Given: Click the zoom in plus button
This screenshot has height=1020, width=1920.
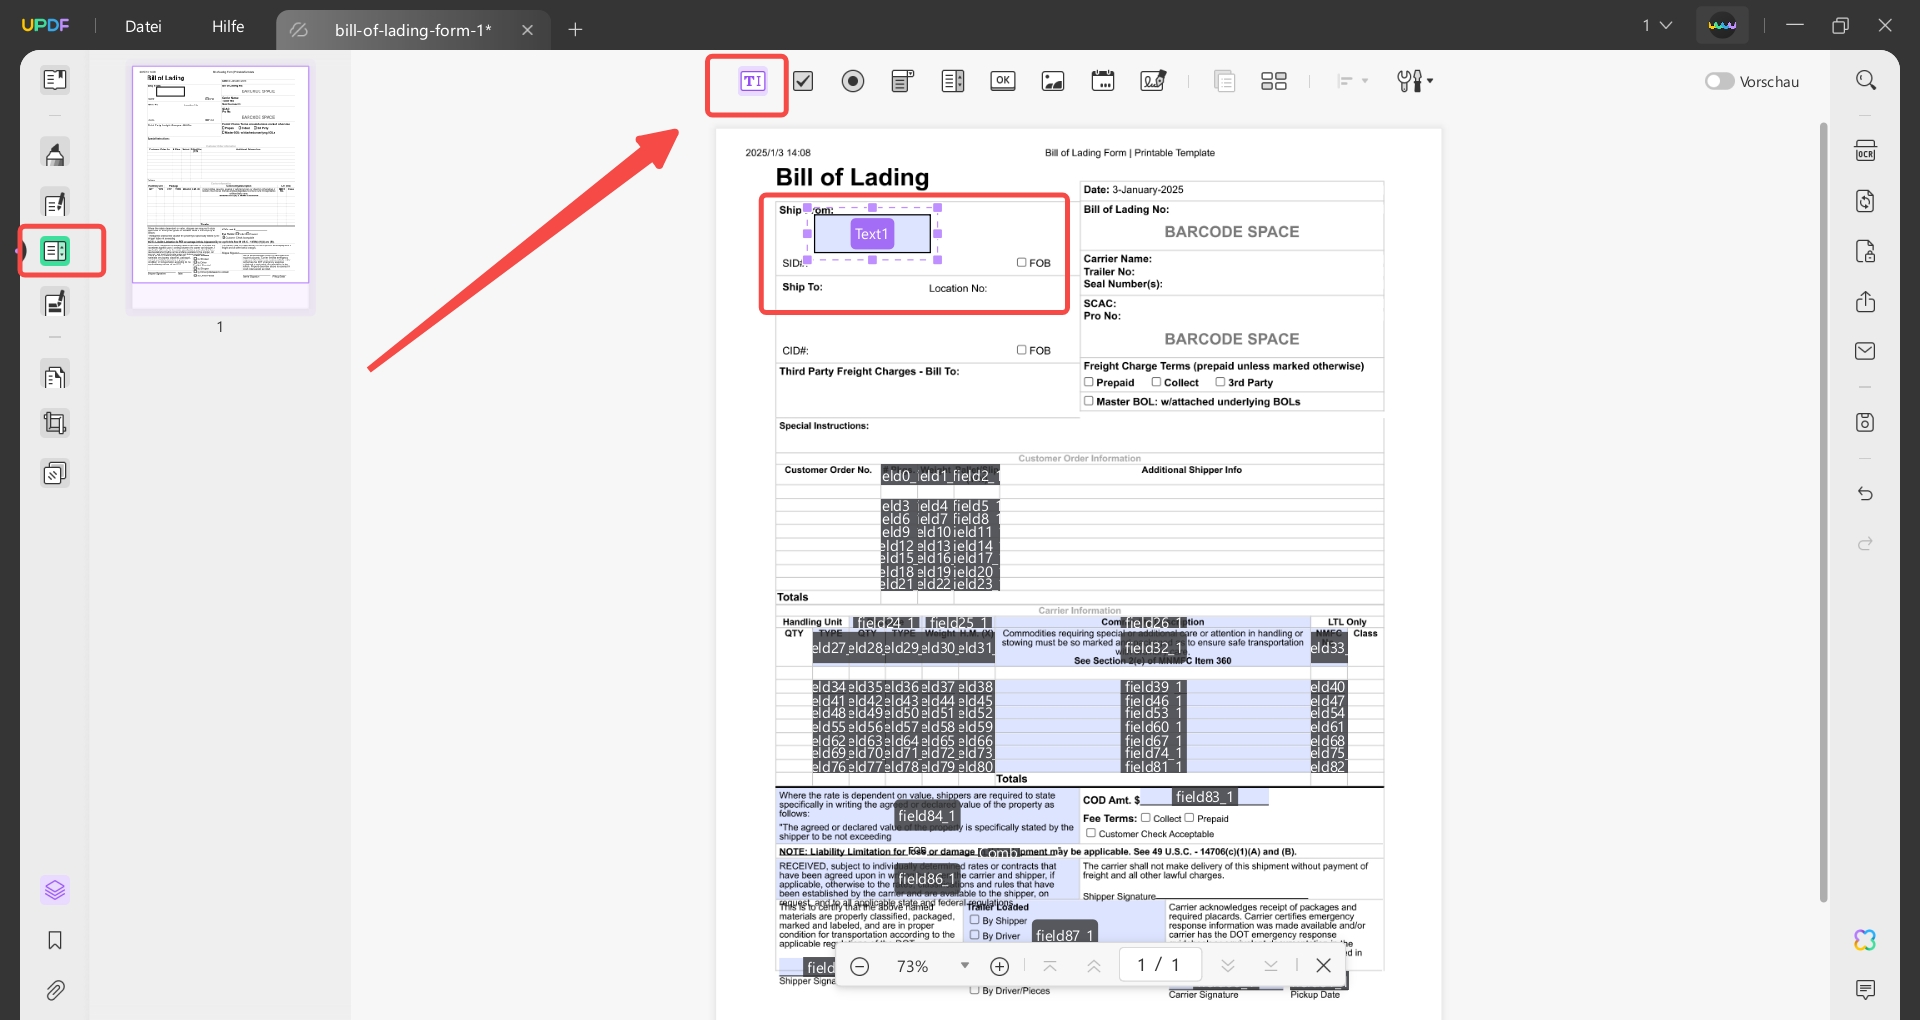Looking at the screenshot, I should (999, 966).
